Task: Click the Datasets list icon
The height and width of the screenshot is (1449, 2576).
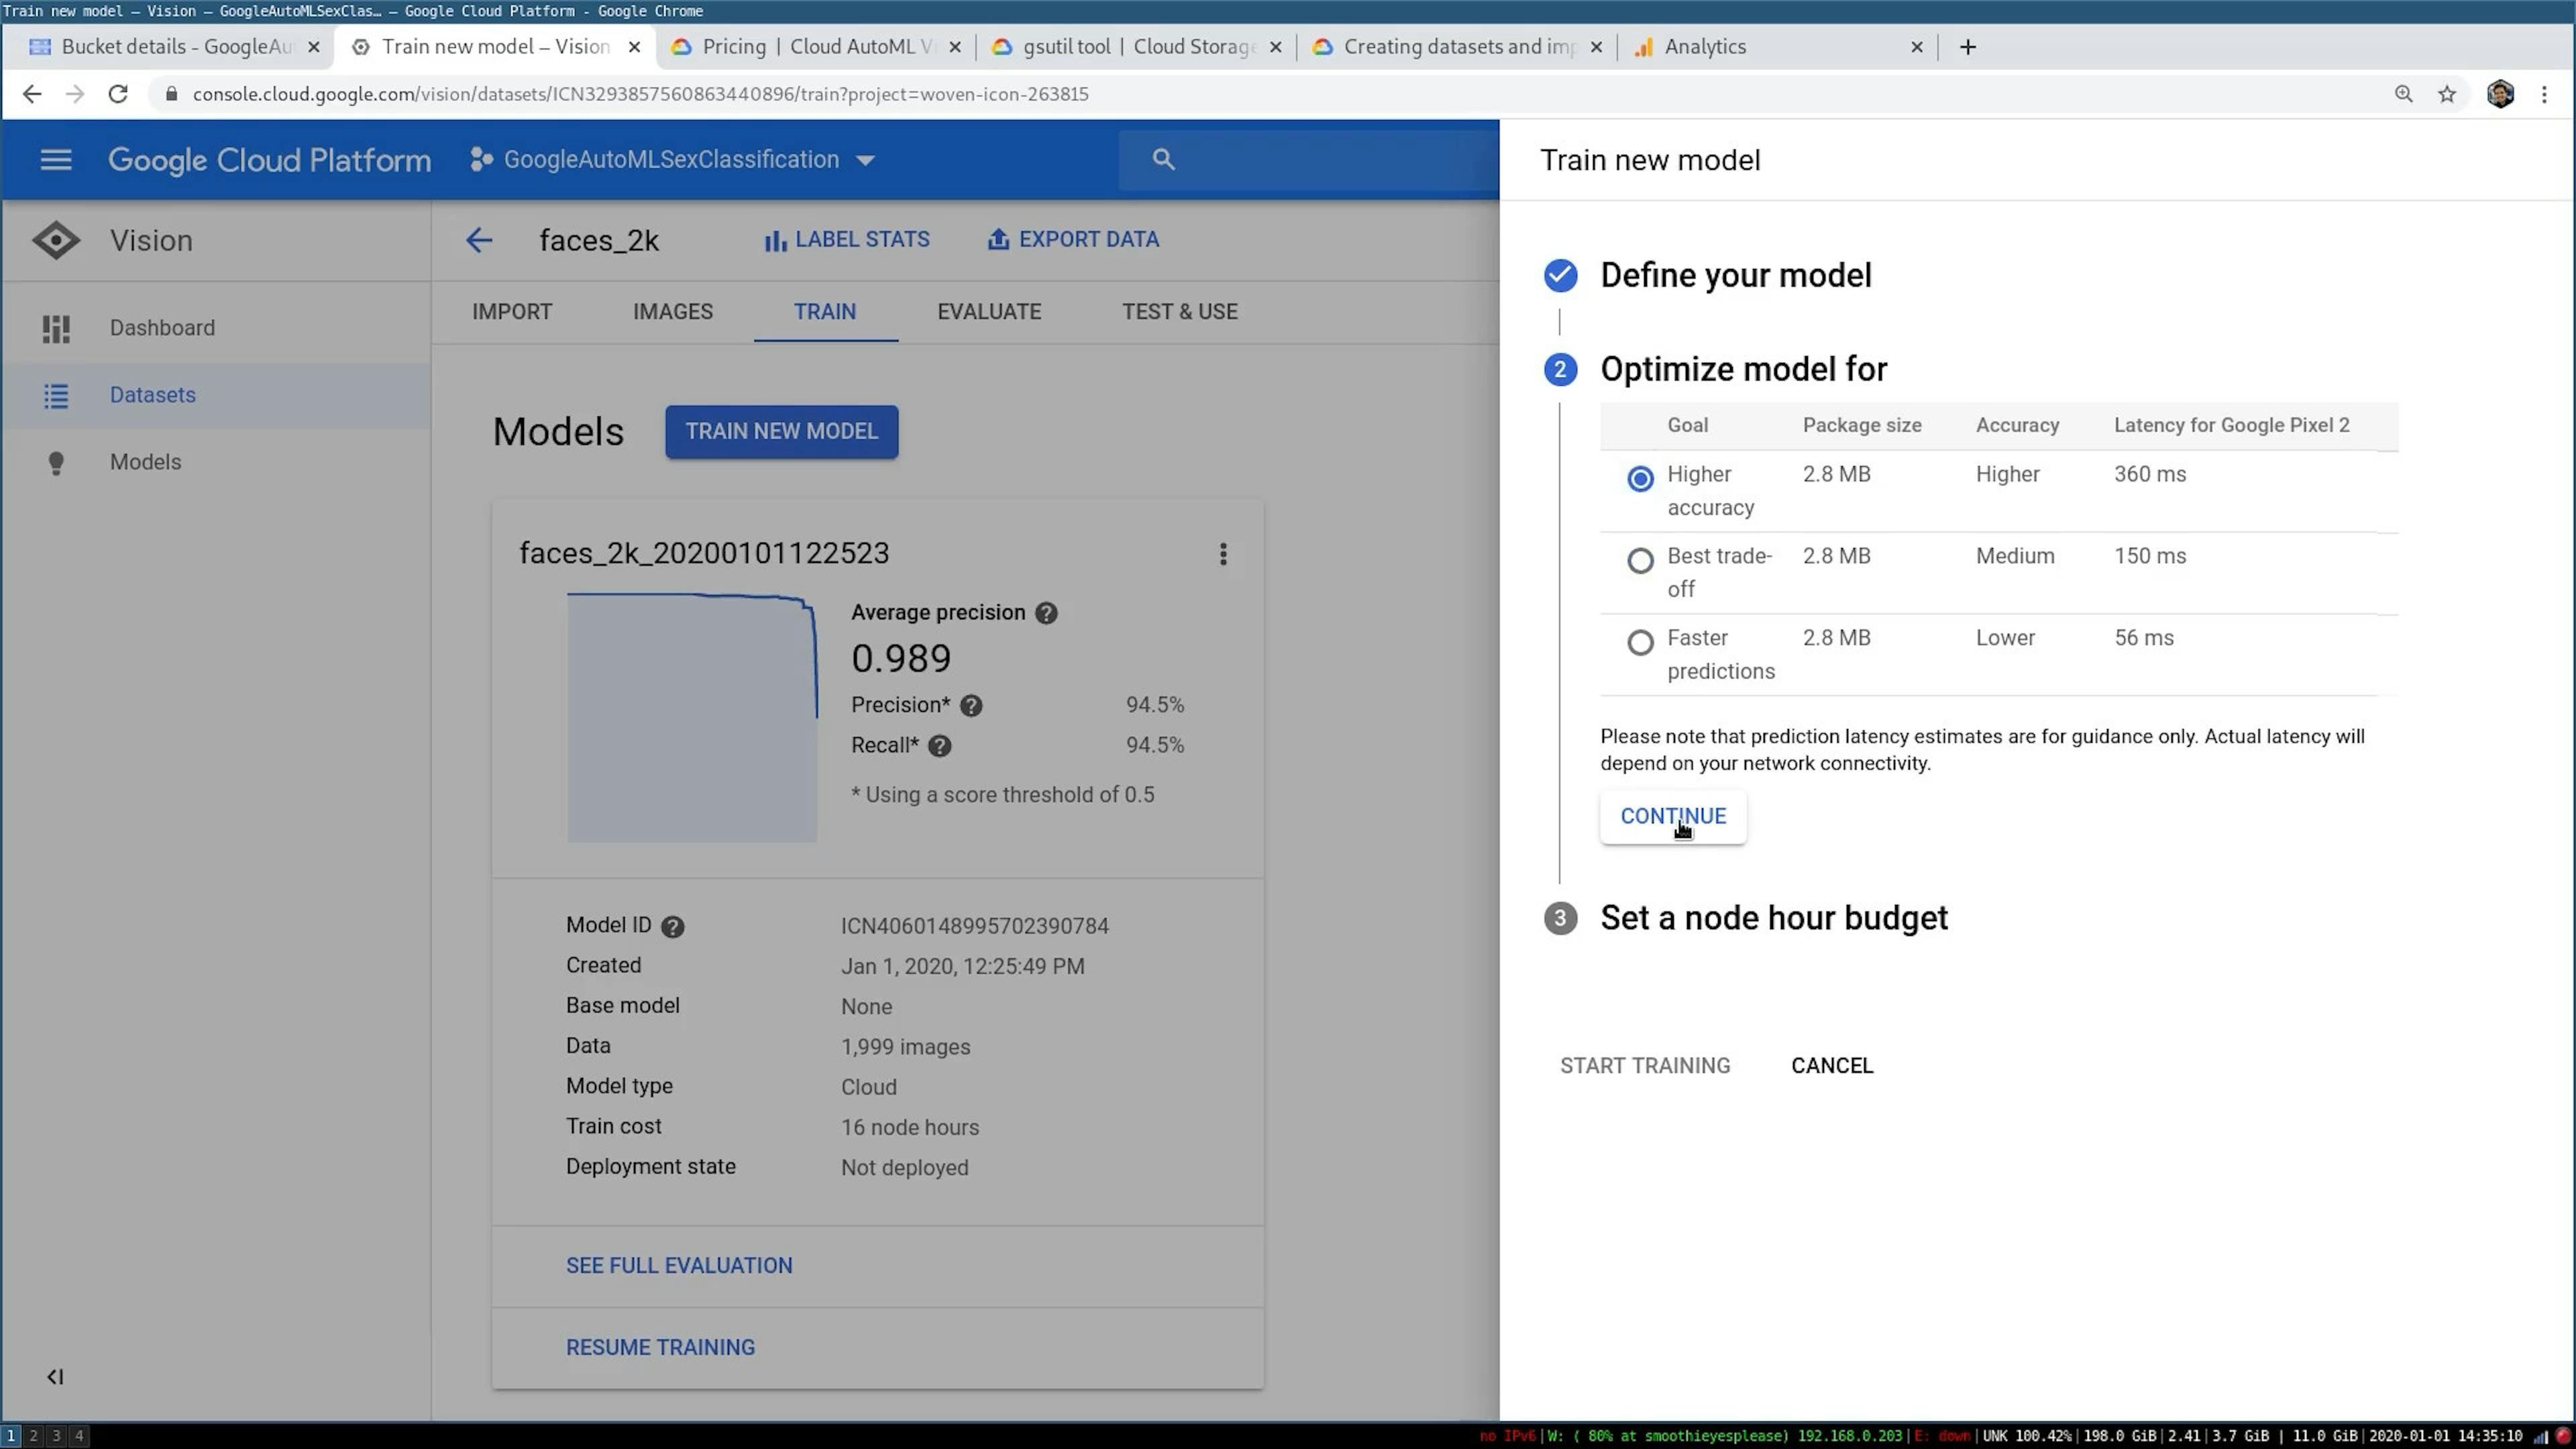Action: coord(56,395)
